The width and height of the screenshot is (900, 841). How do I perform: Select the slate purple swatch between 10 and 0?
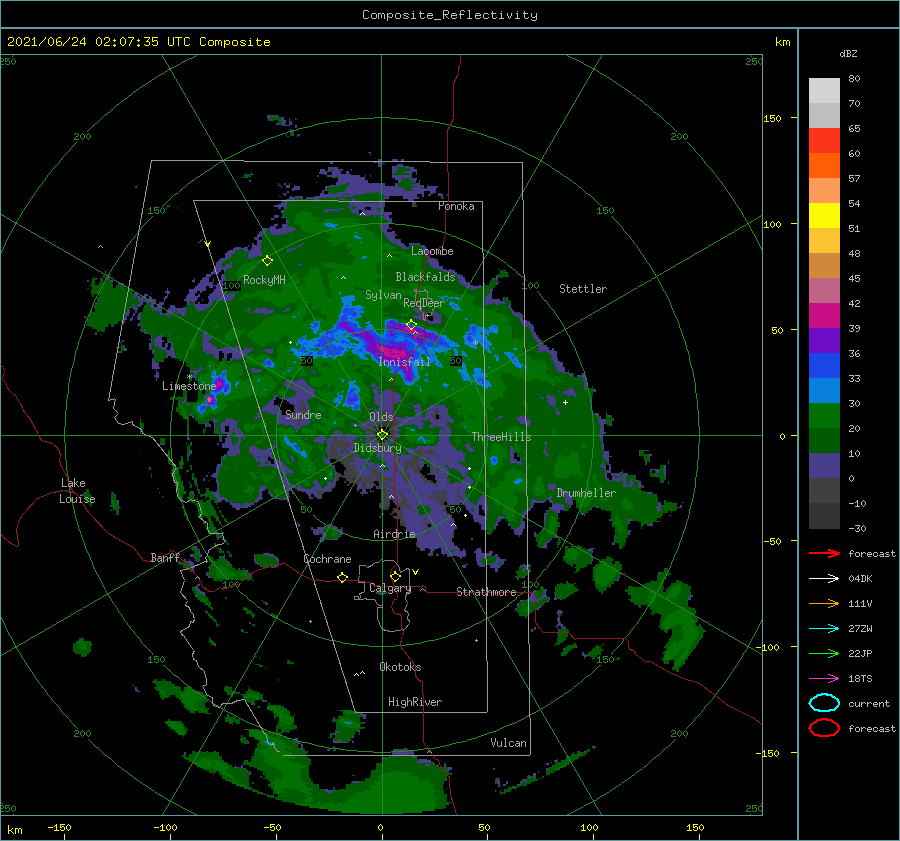tap(824, 466)
